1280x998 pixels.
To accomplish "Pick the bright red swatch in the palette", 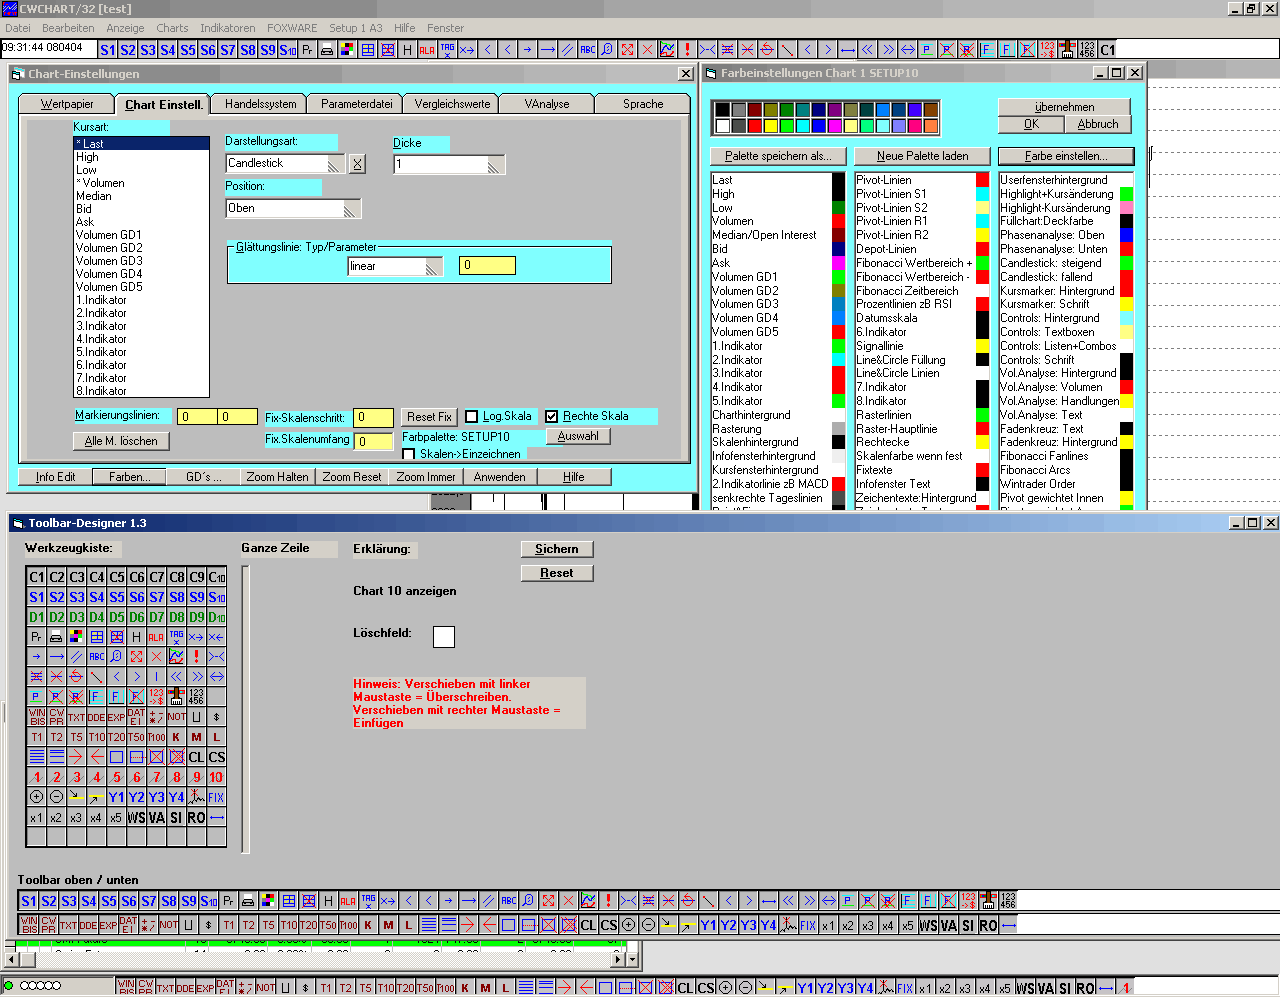I will coord(754,126).
